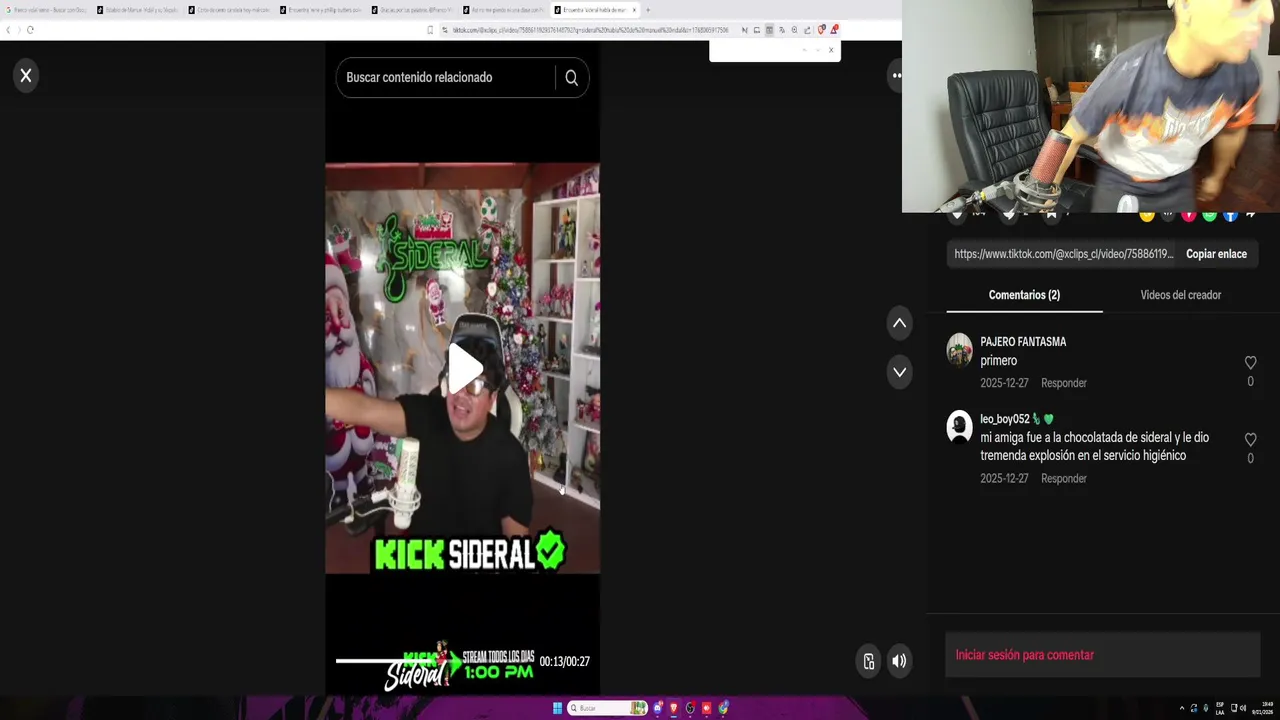Click the browser address bar URL

[590, 30]
